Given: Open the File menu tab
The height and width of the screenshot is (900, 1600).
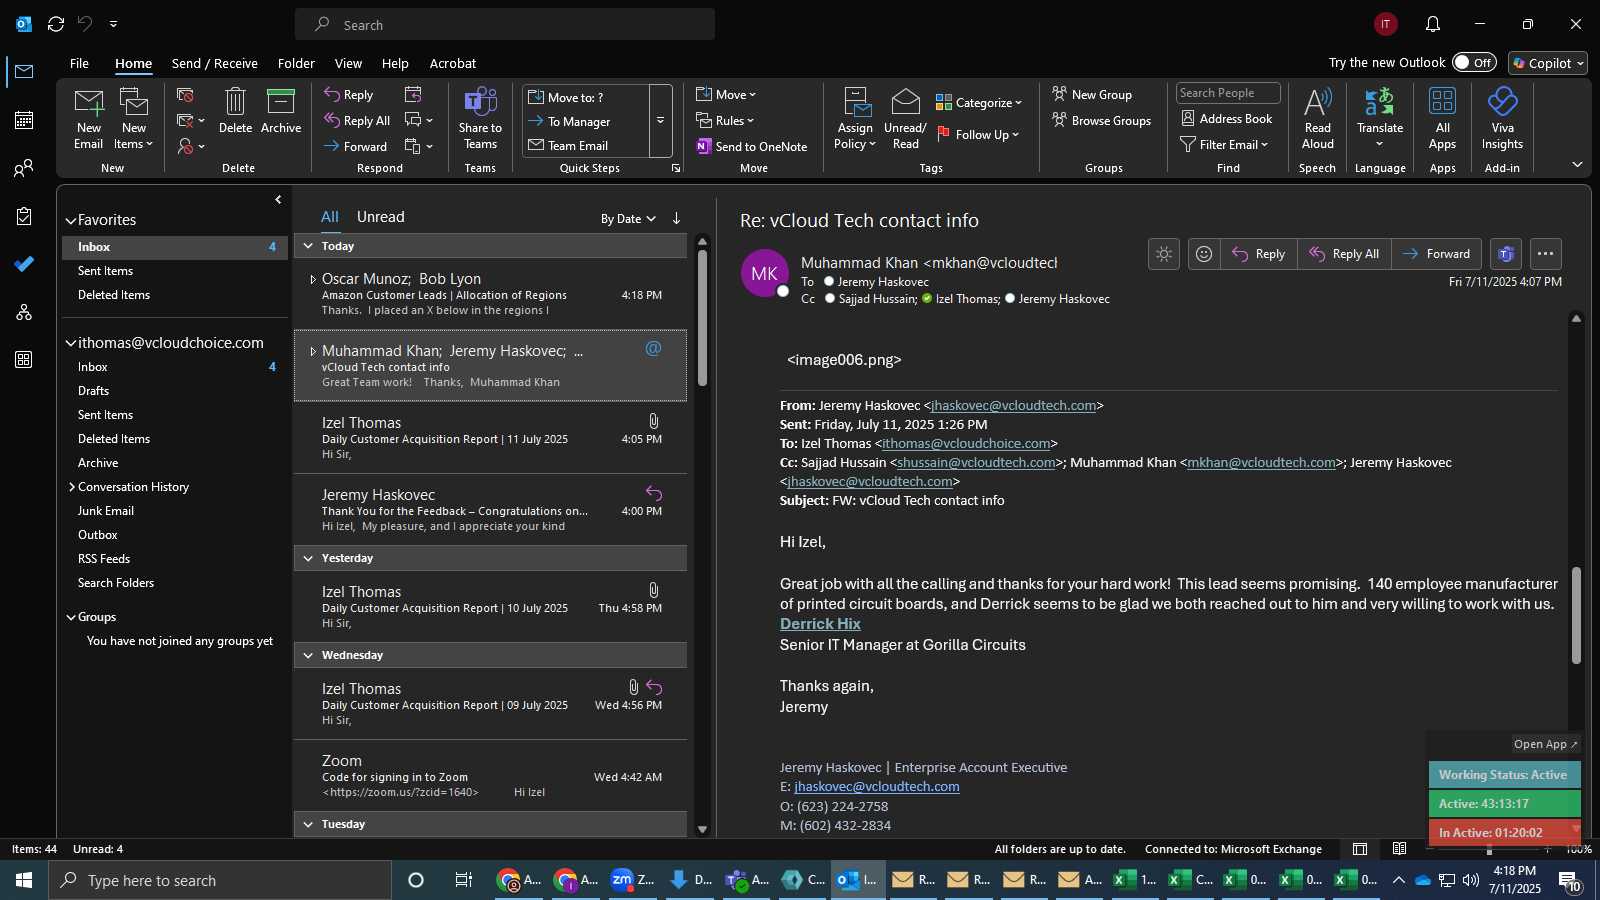Looking at the screenshot, I should pyautogui.click(x=79, y=63).
